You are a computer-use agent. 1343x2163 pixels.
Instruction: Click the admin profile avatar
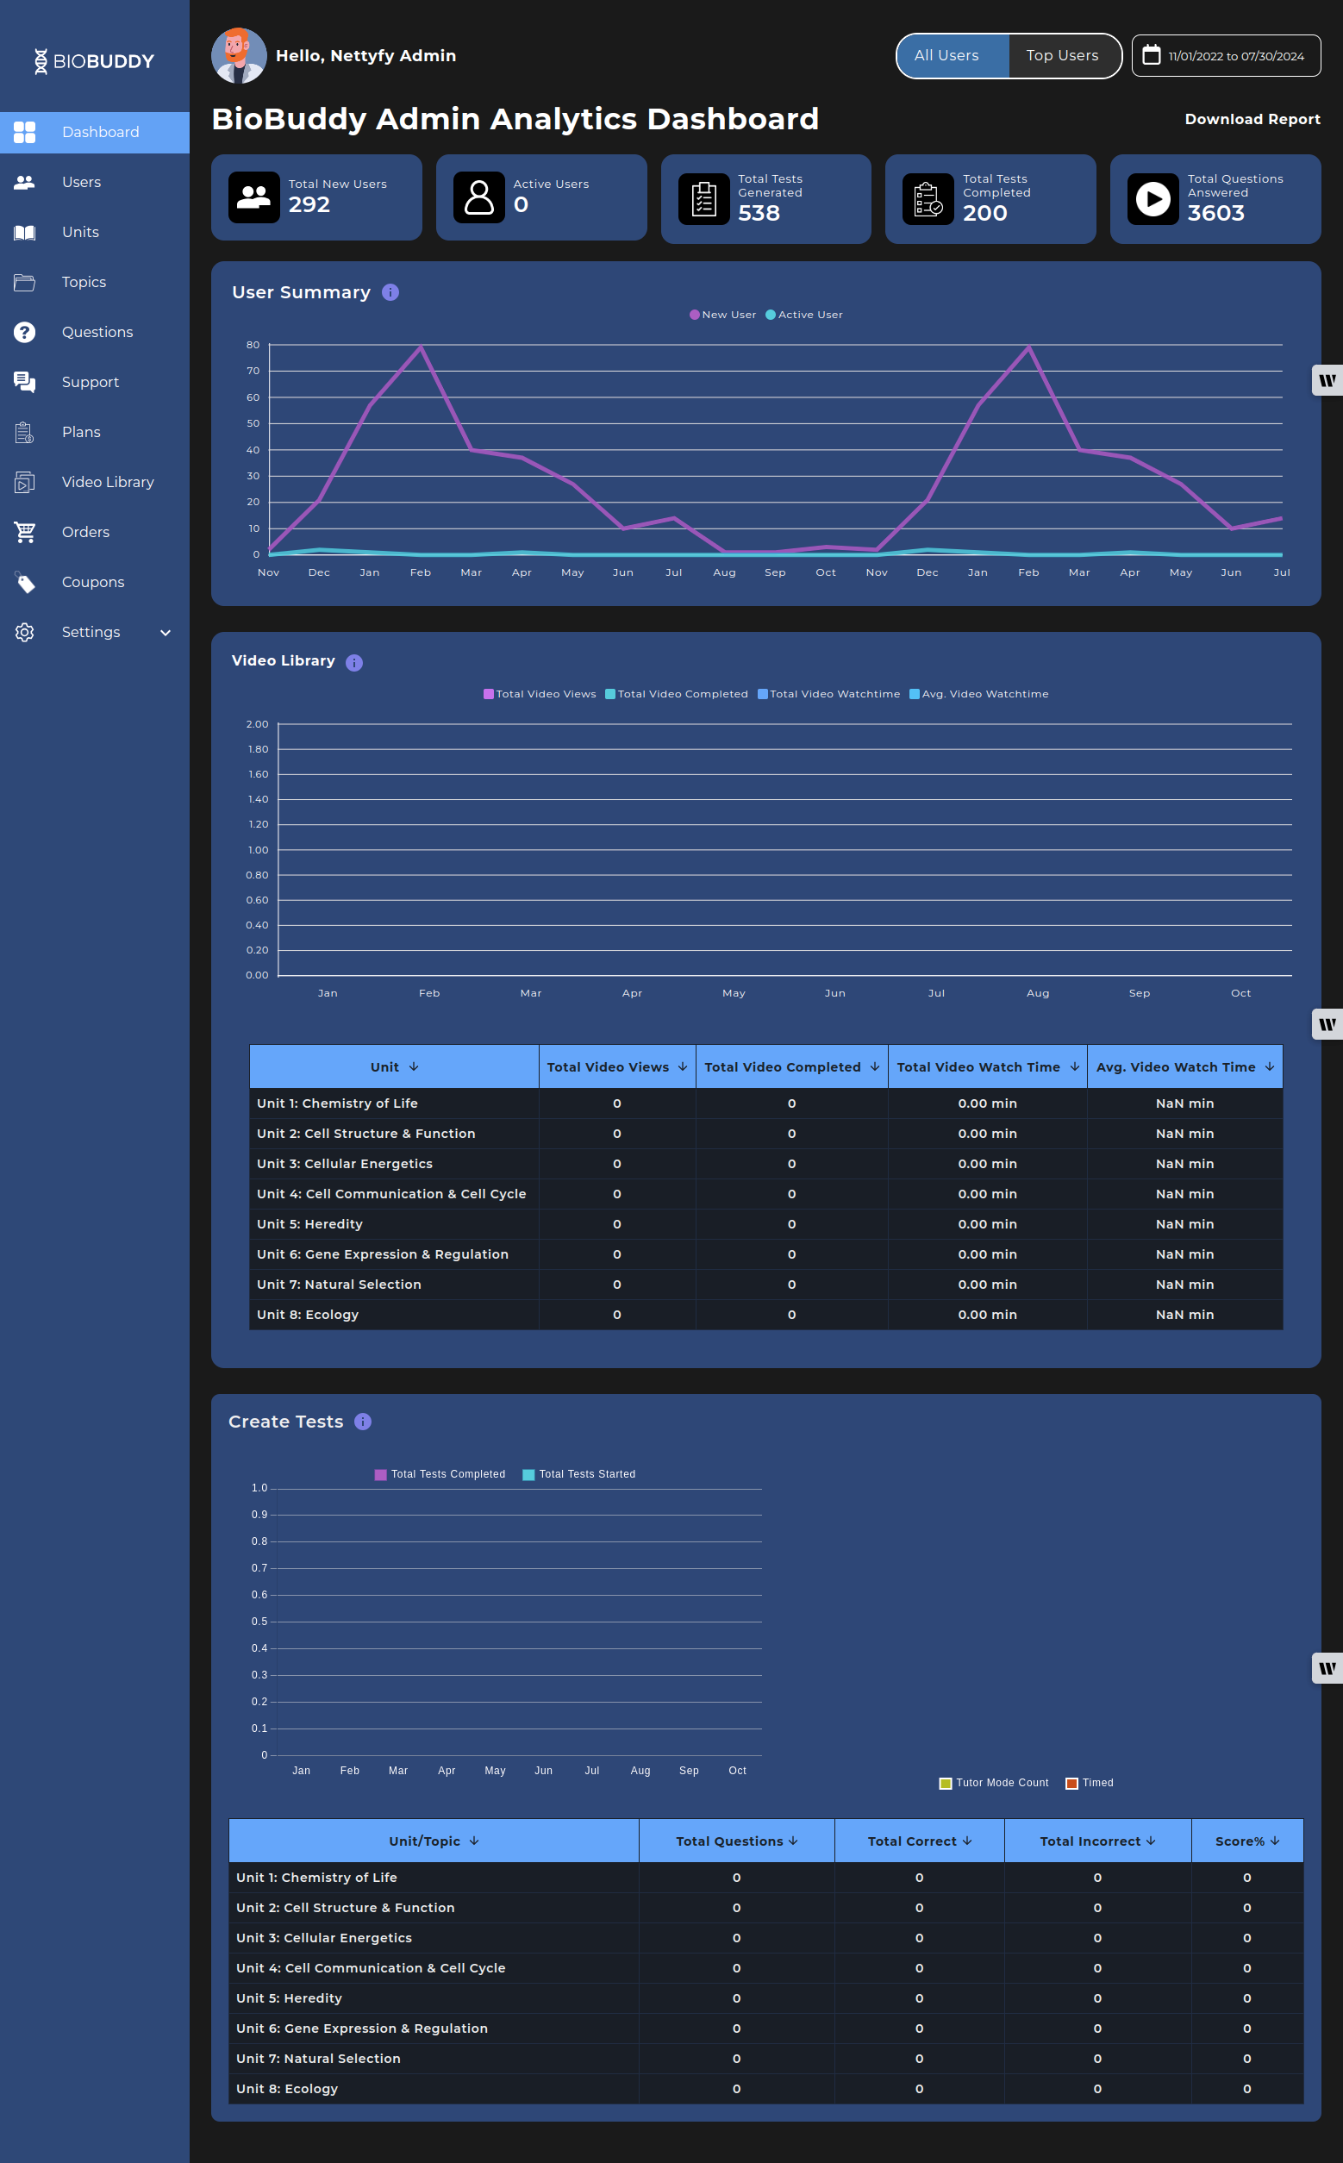(x=239, y=56)
